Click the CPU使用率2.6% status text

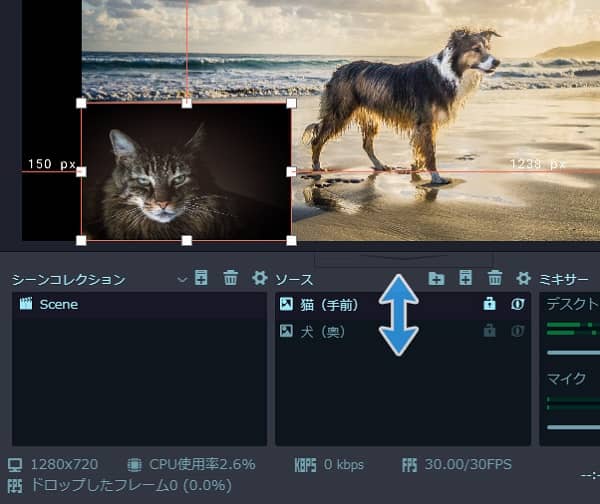click(x=202, y=464)
